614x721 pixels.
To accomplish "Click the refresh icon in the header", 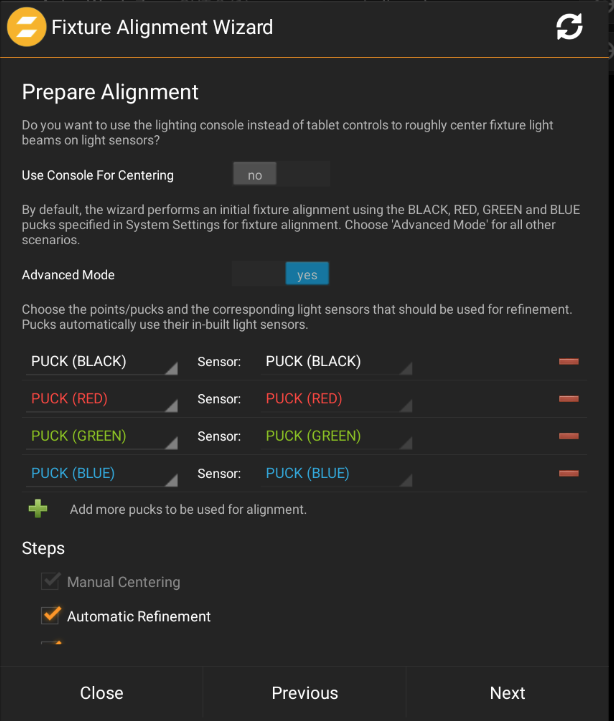I will (569, 27).
